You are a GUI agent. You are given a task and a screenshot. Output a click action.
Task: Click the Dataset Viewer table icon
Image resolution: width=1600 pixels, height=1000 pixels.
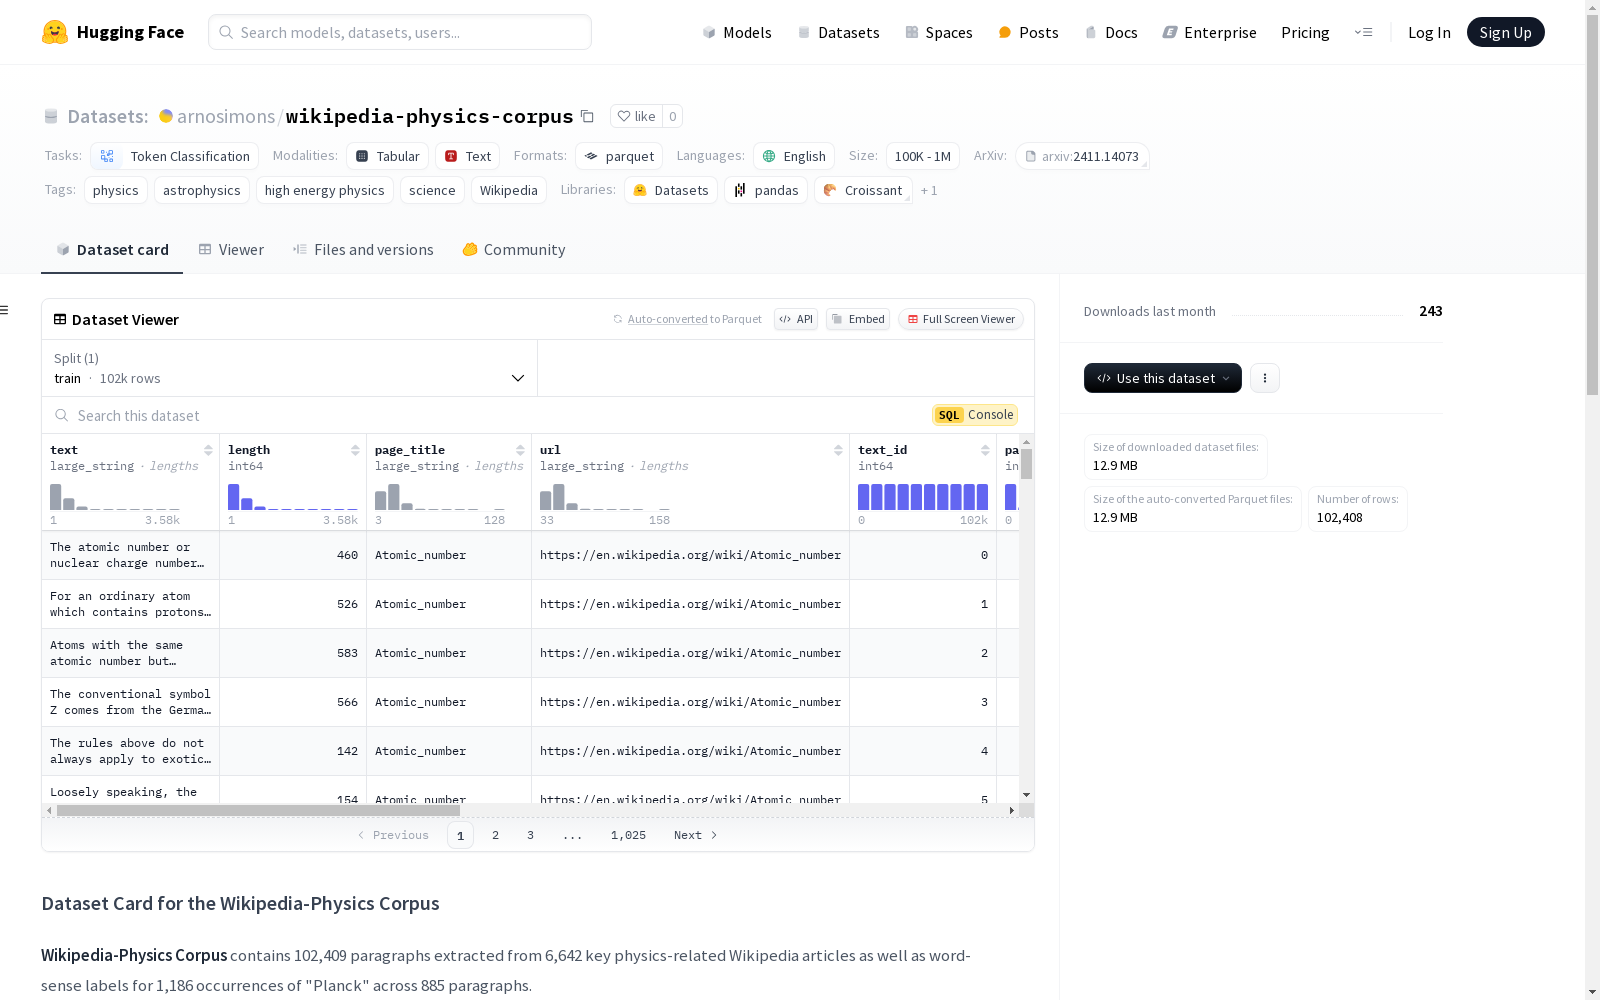pos(60,319)
